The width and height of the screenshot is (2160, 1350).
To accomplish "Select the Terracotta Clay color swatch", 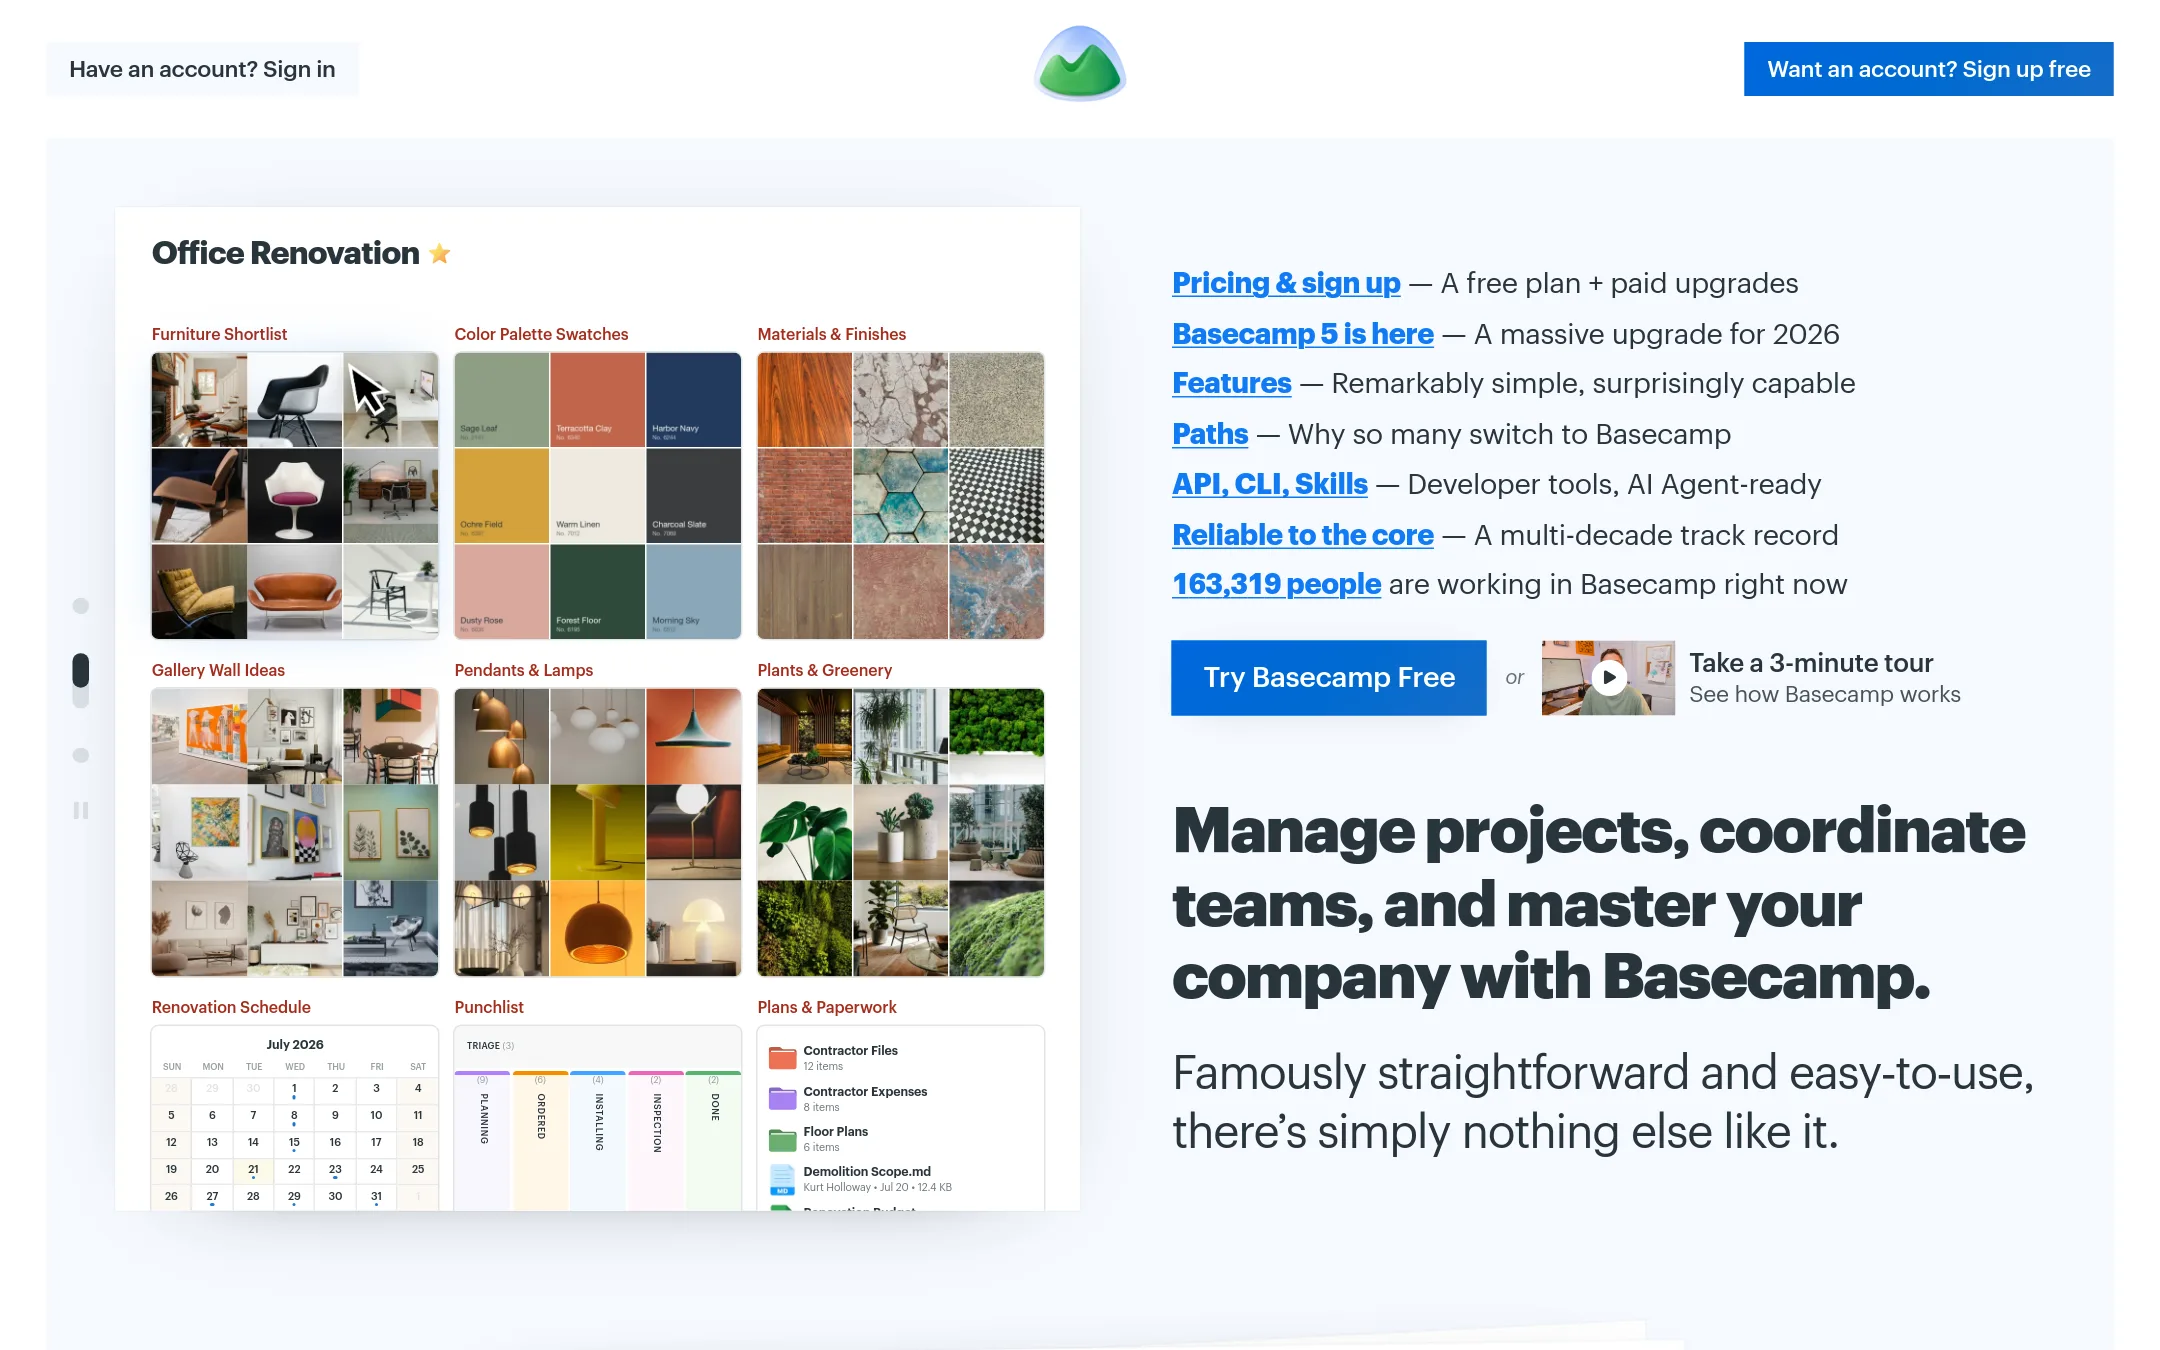I will coord(597,399).
